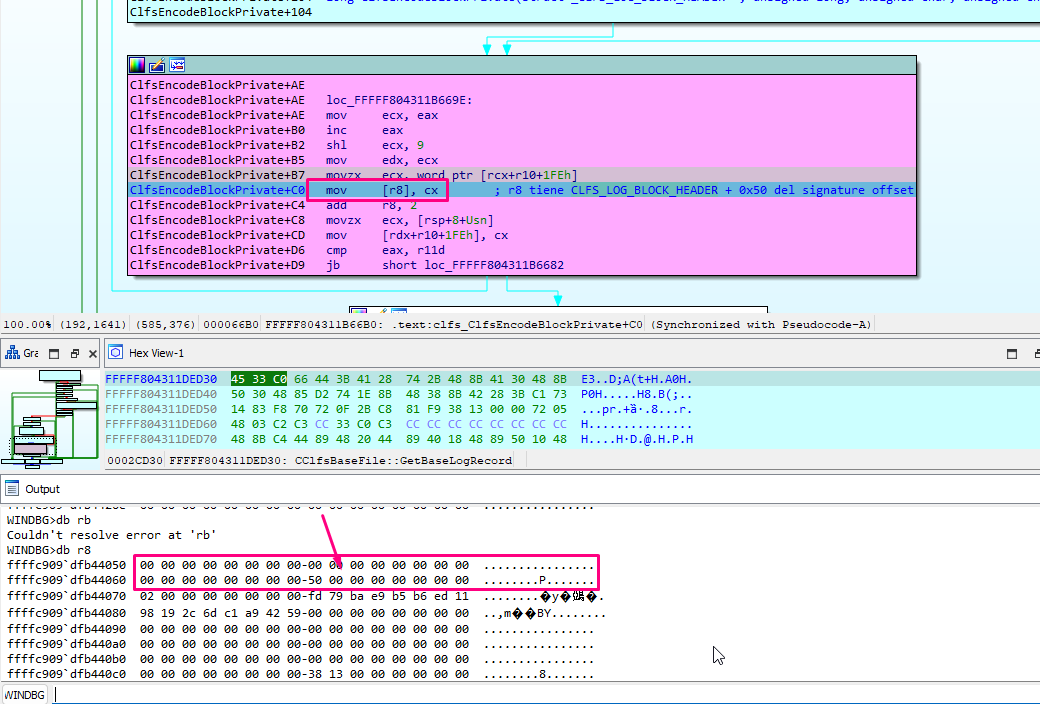Select the 'mov ecx, eax' instruction line
The image size is (1040, 704).
(x=382, y=115)
